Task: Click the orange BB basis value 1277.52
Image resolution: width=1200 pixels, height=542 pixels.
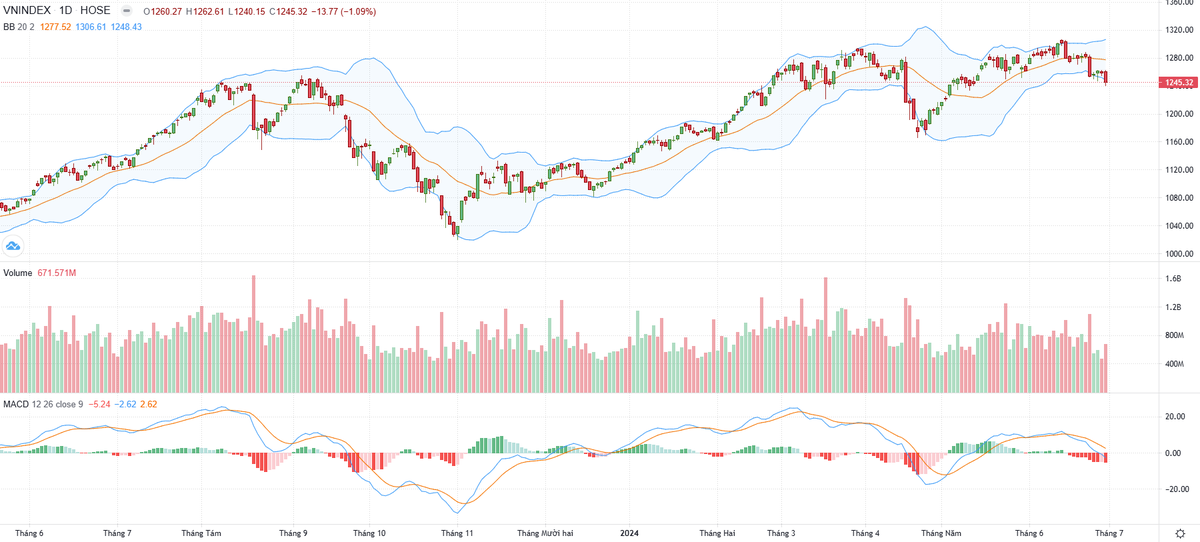Action: 56,27
